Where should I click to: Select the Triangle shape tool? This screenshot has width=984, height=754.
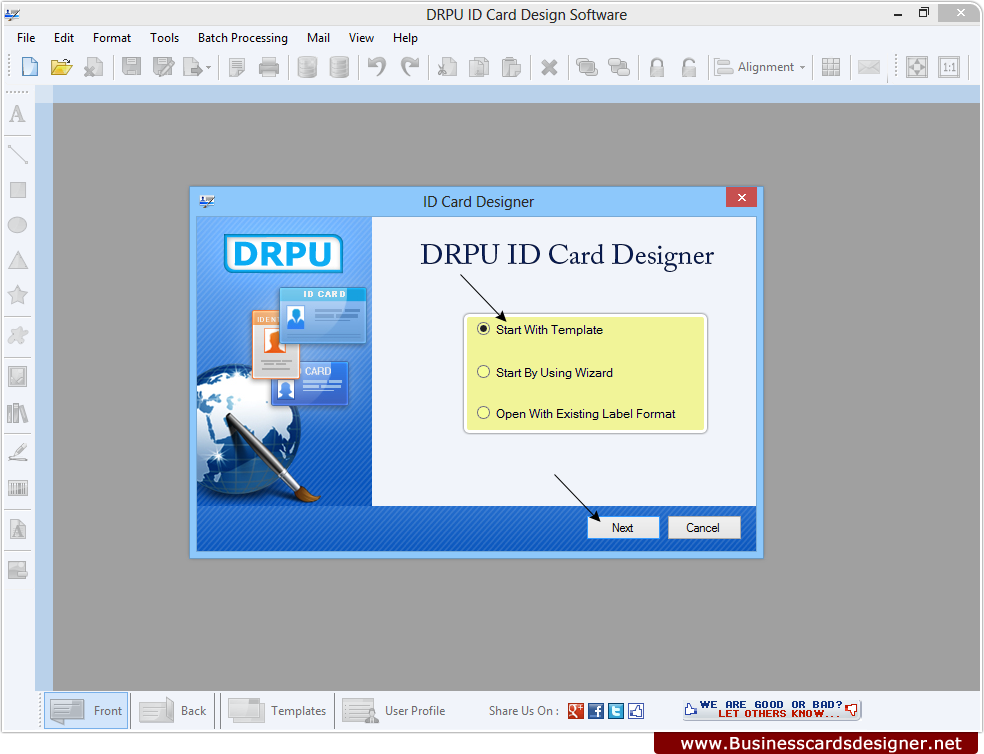pos(18,260)
